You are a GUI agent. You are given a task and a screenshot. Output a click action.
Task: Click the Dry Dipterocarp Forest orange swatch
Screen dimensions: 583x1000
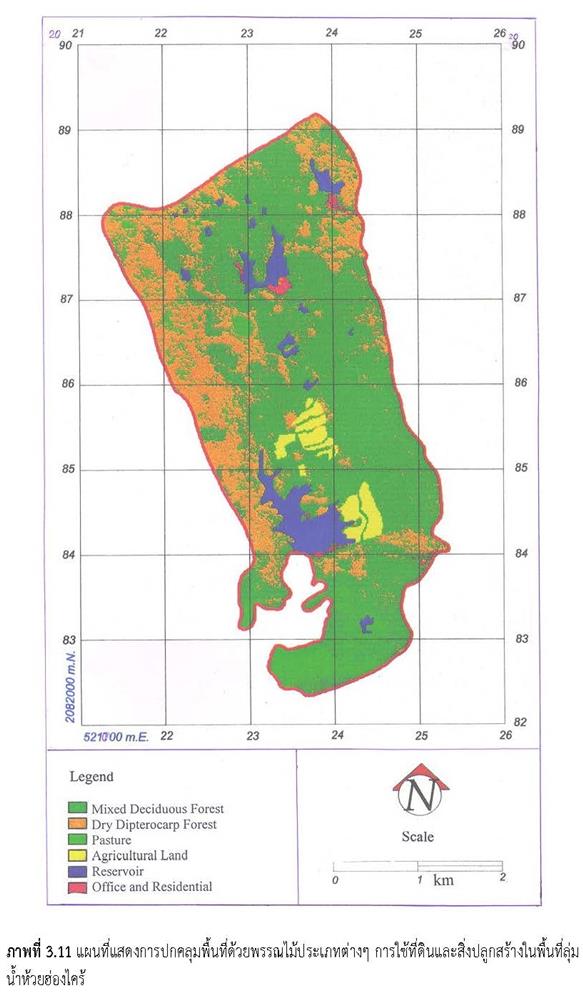pos(77,825)
